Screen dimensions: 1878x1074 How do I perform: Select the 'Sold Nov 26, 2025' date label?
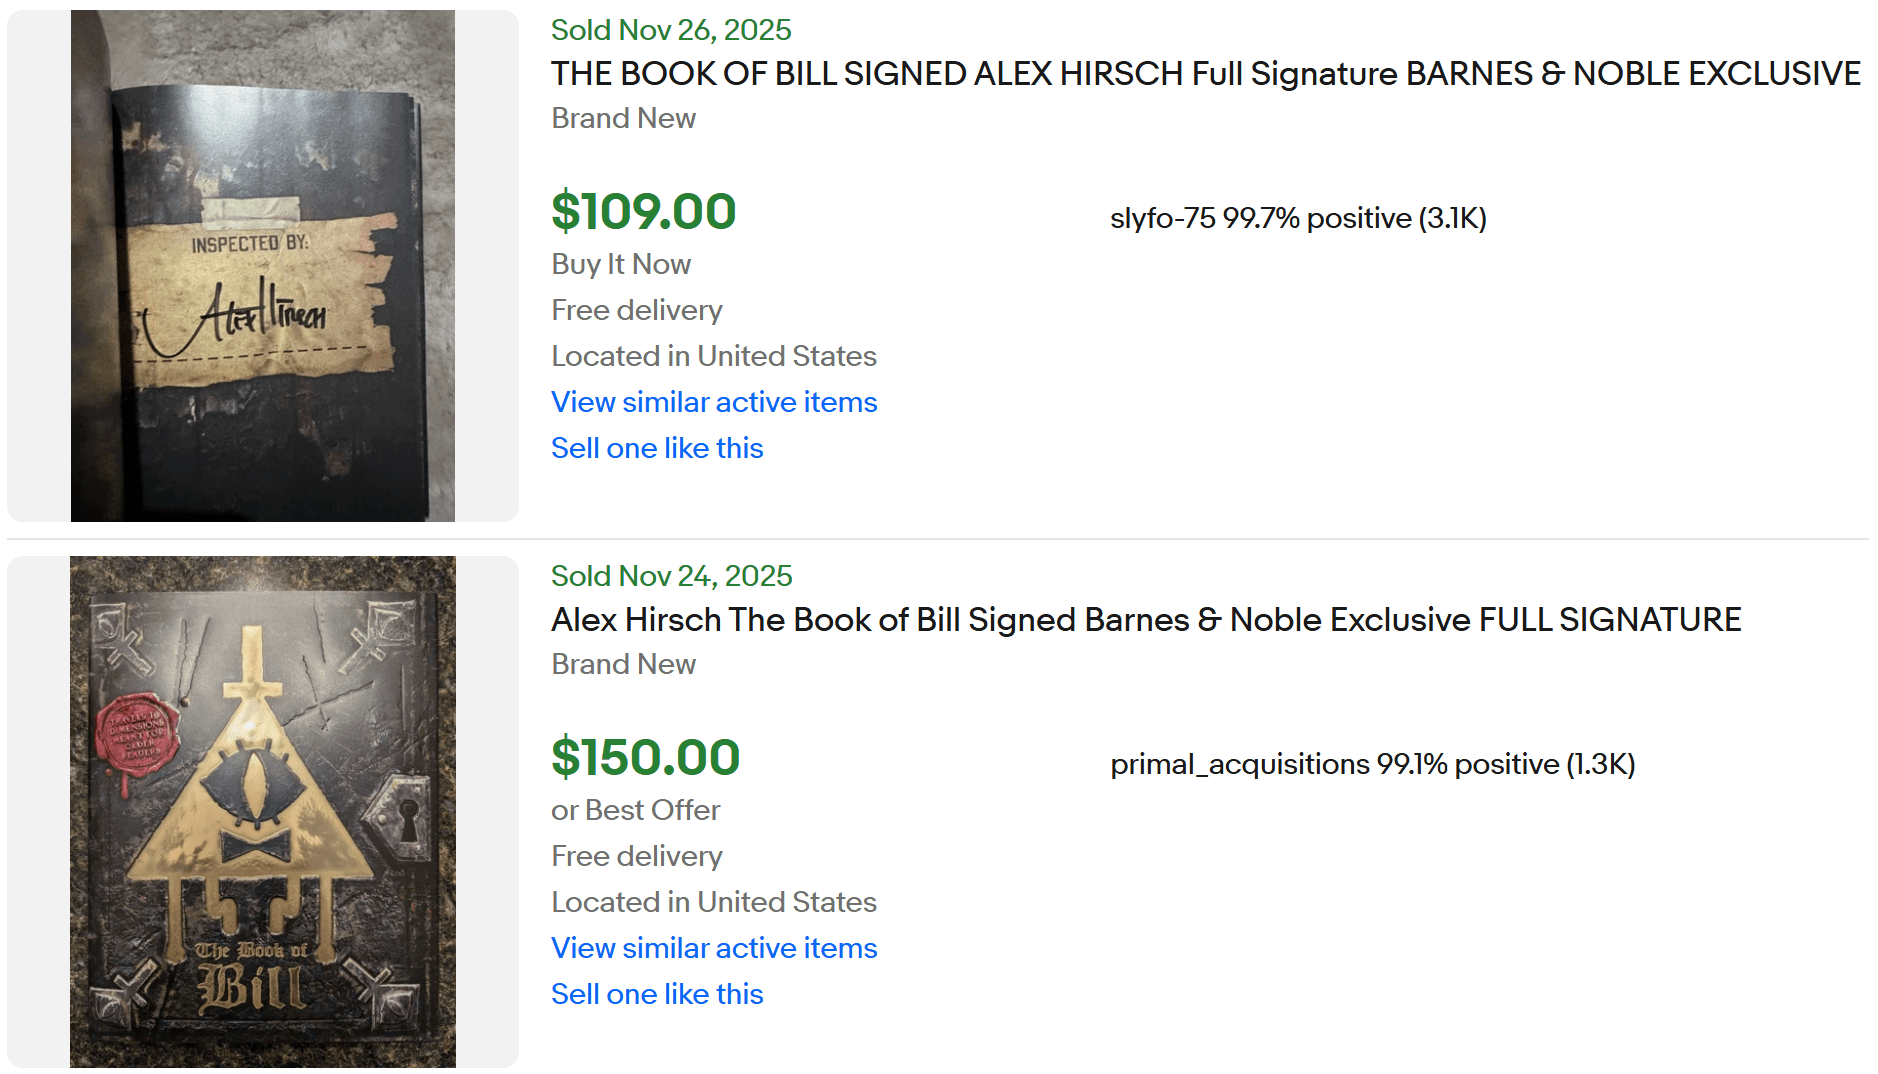[670, 30]
